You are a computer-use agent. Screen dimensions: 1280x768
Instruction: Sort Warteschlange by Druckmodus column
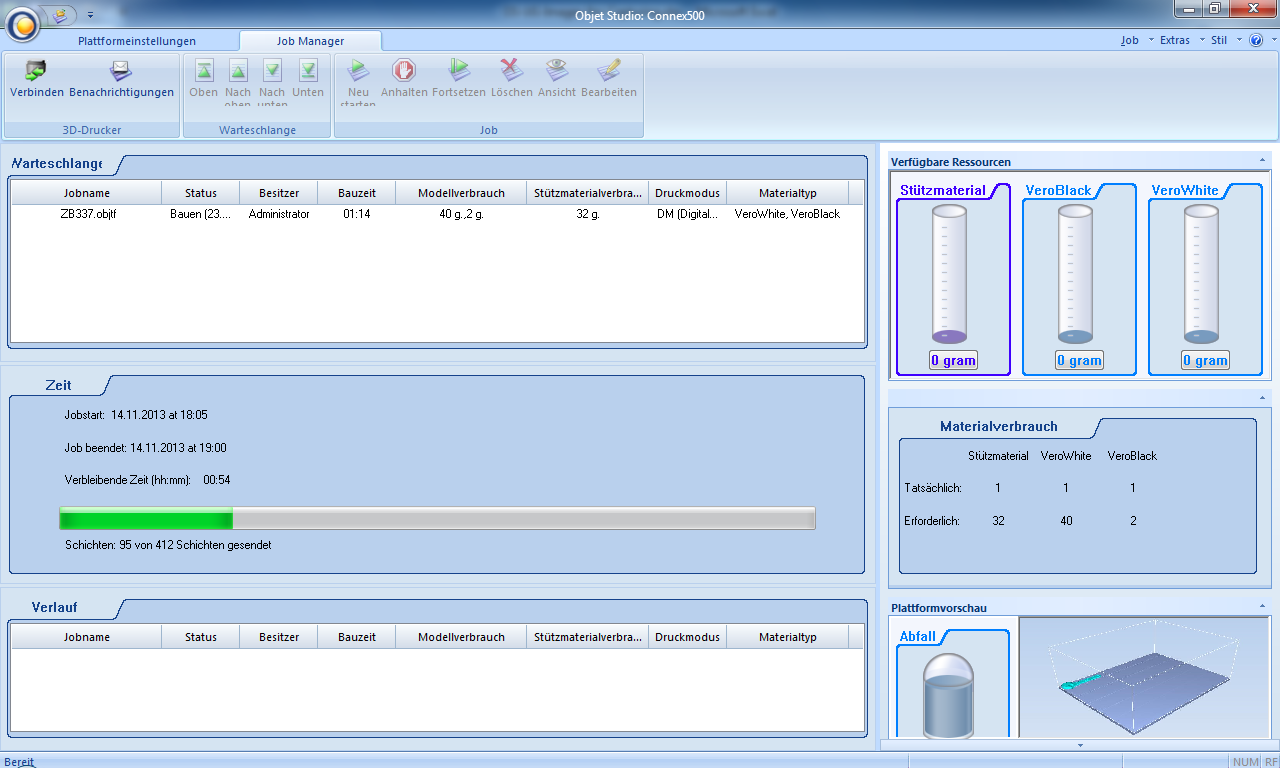[688, 193]
